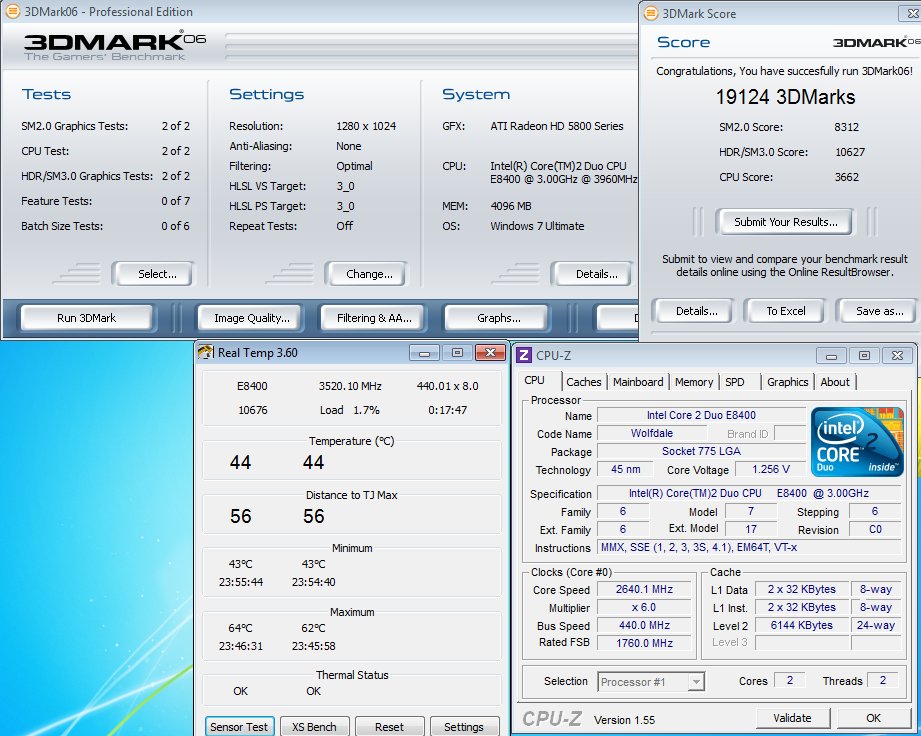Click the Real Temp title bar icon
This screenshot has height=736, width=921.
pyautogui.click(x=206, y=352)
